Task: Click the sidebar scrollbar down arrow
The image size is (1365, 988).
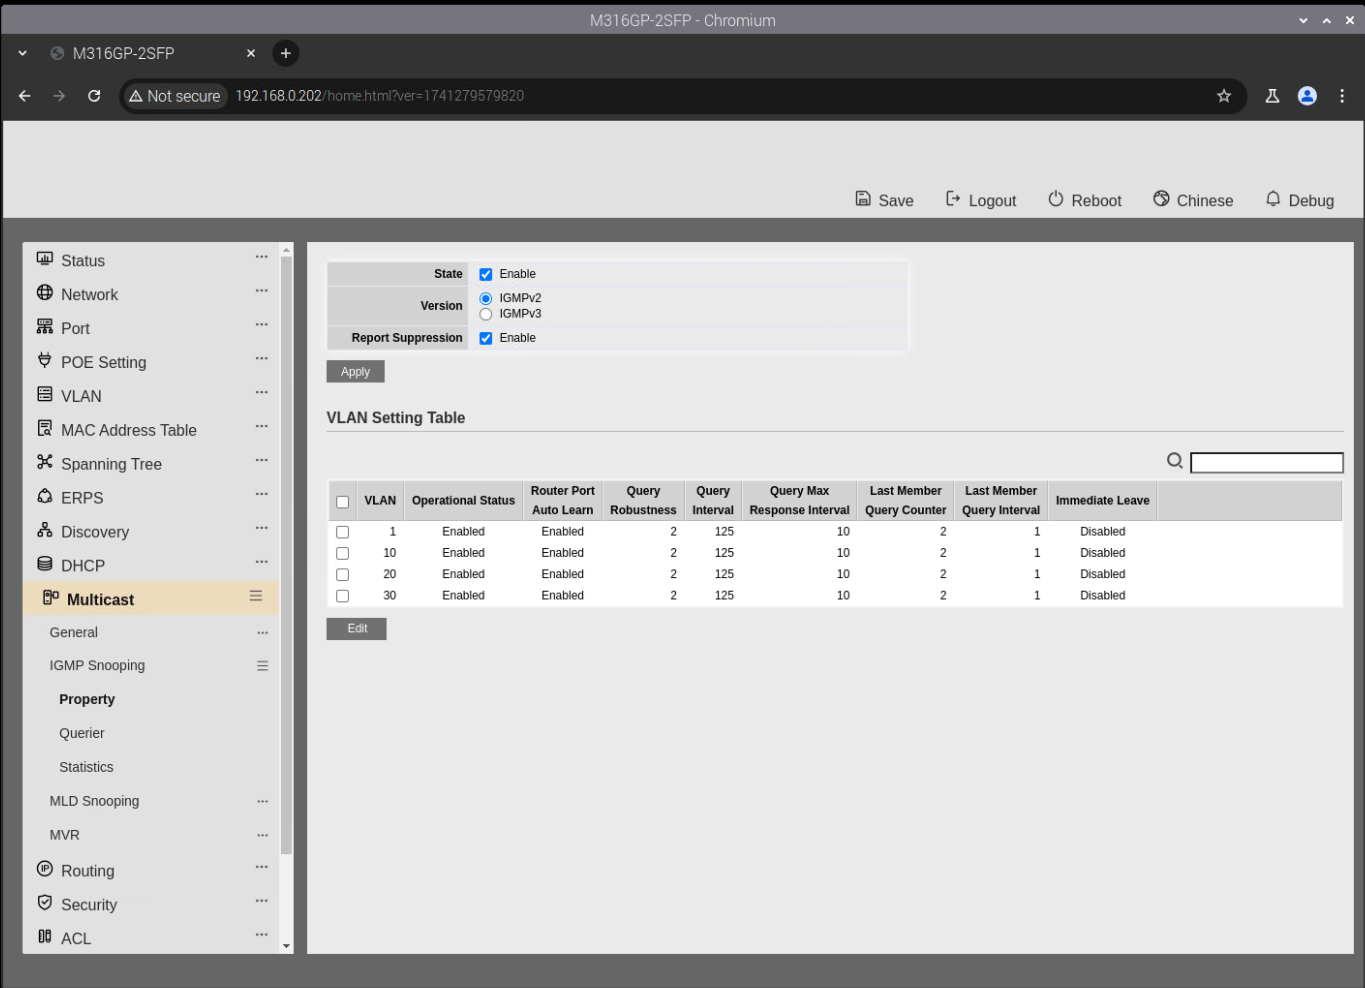Action: click(287, 946)
